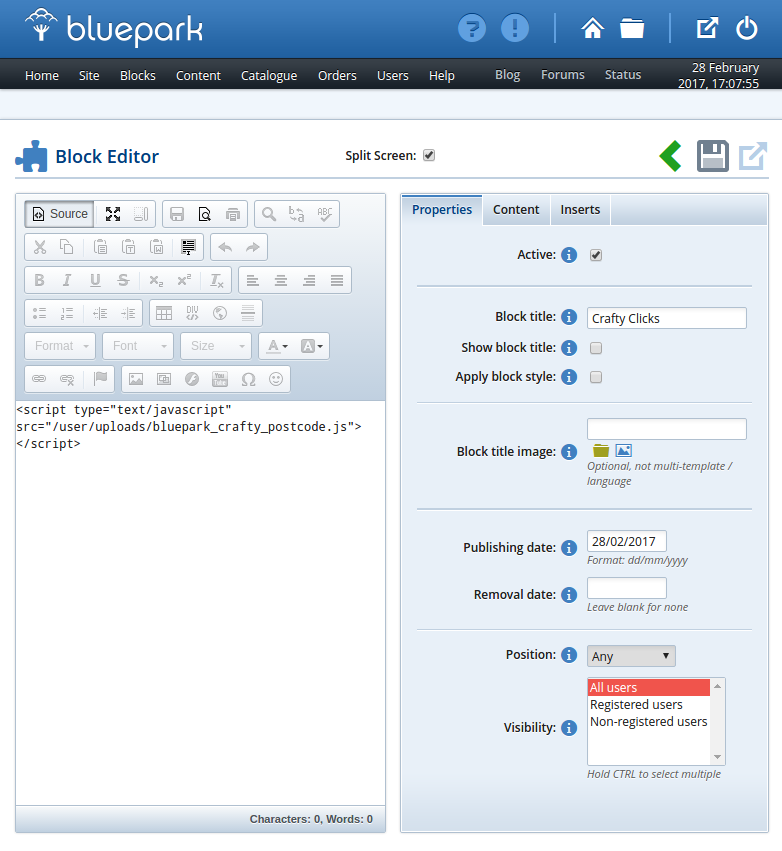Select Registered users in Visibility list
This screenshot has height=851, width=782.
649,704
